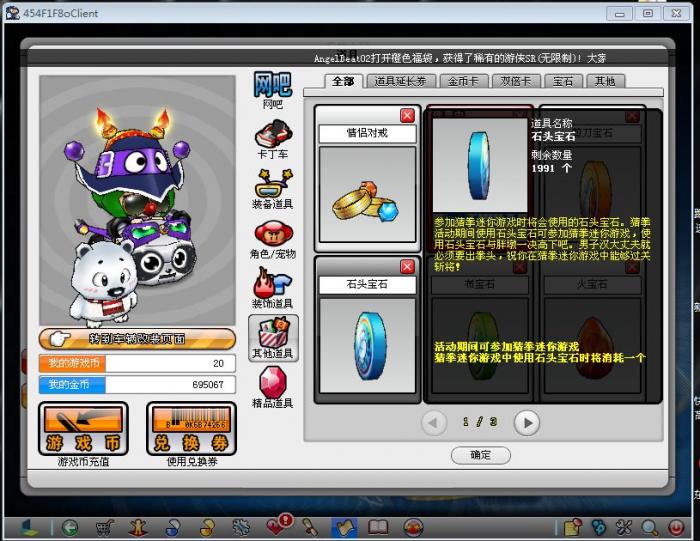Open the wrench and screwdriver tools icon
The image size is (700, 541).
(624, 528)
